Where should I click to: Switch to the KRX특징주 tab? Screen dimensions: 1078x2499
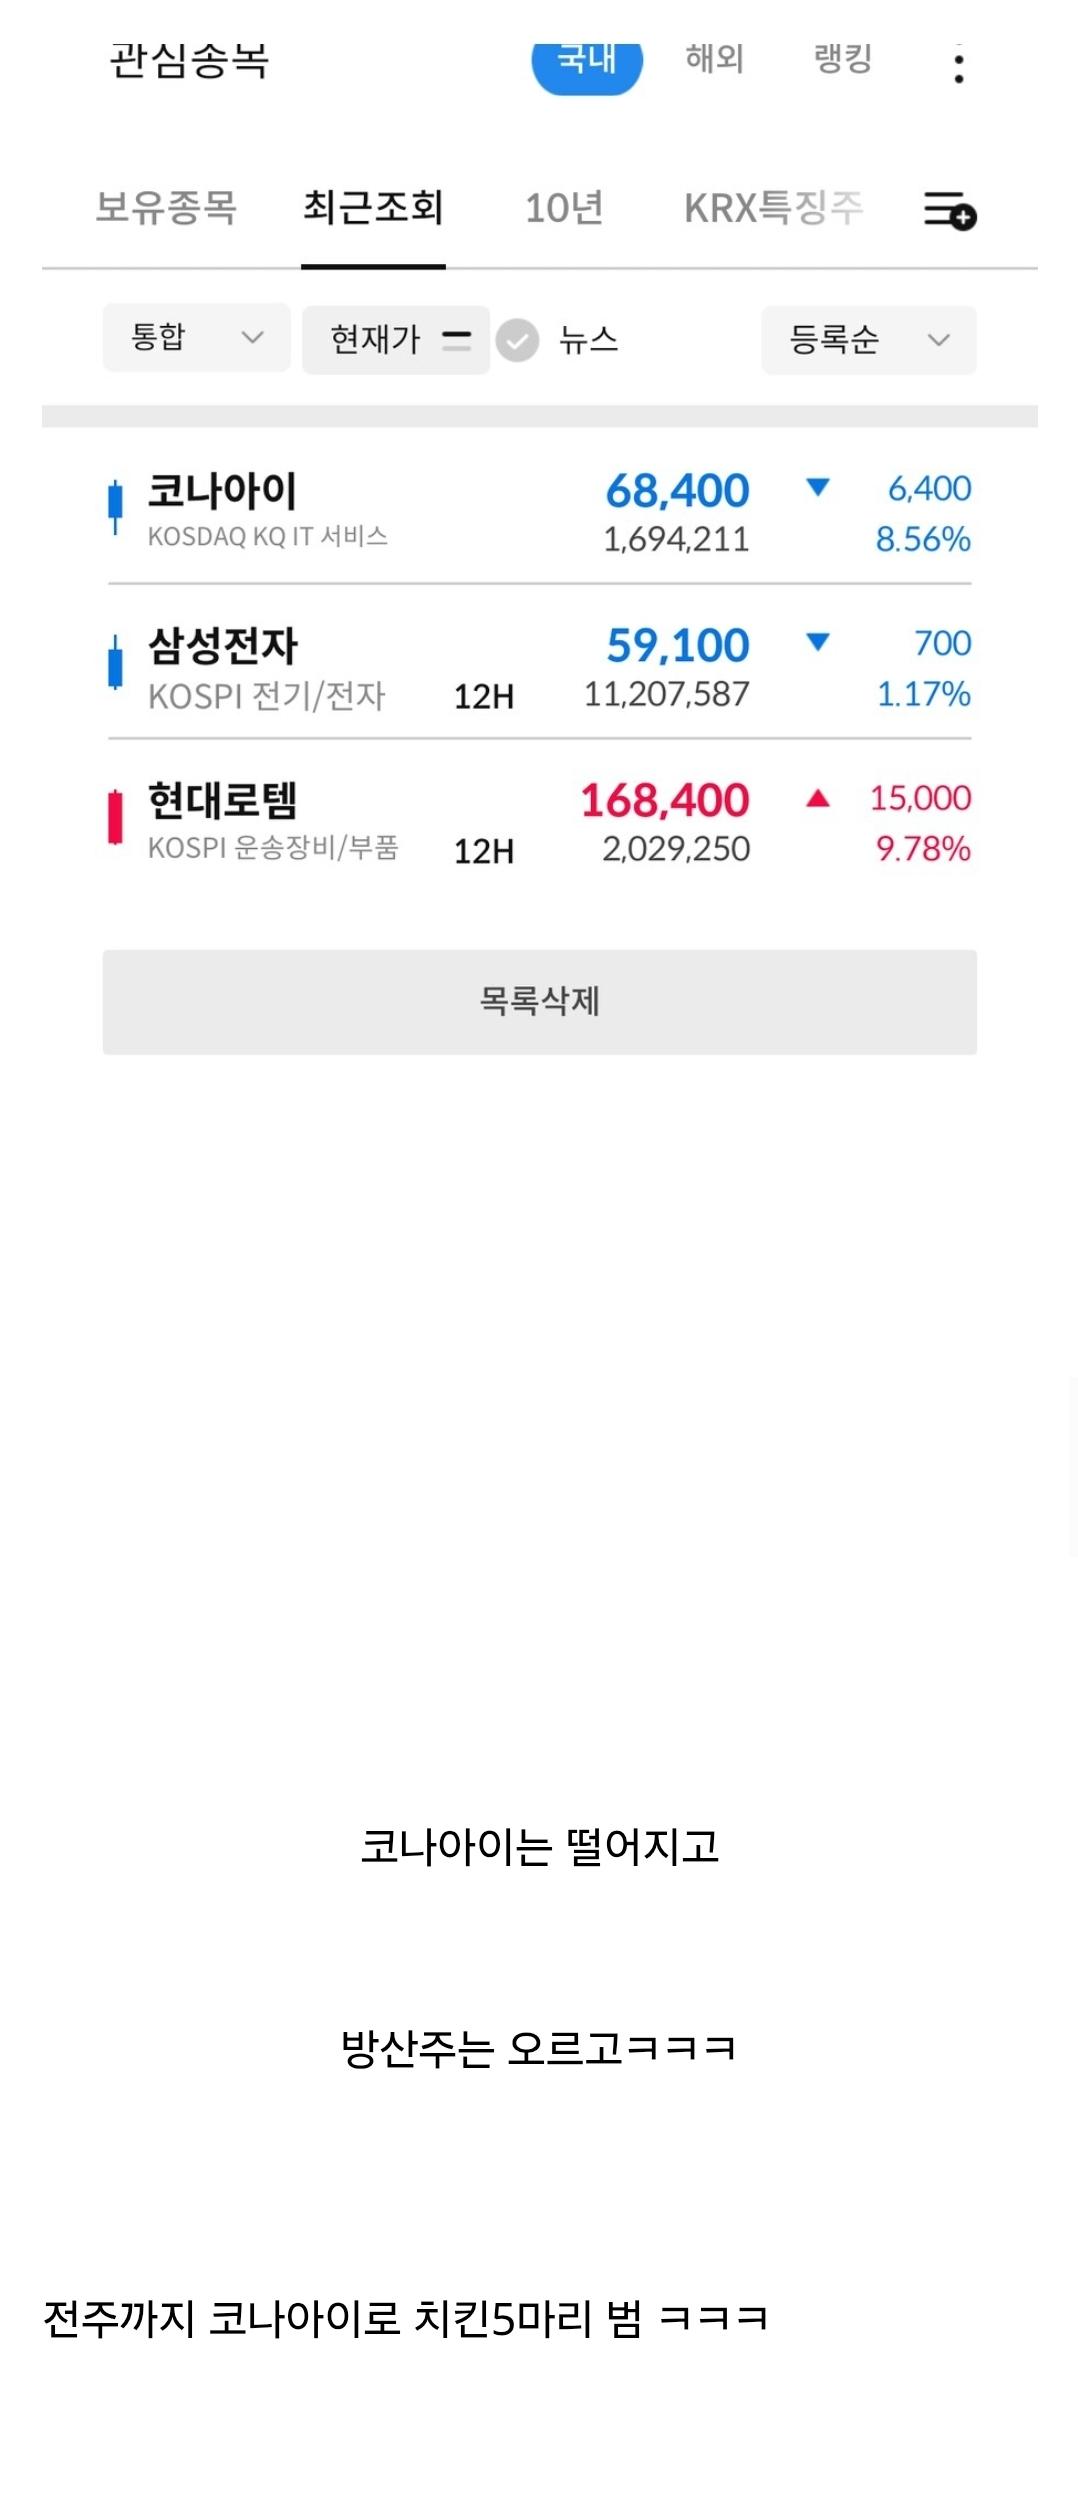pos(773,208)
